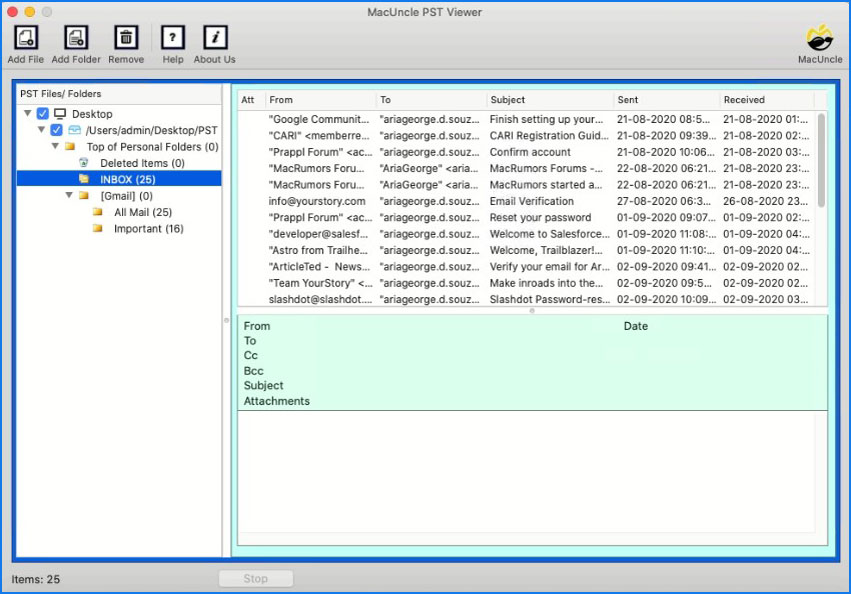
Task: Click the Stop button
Action: click(x=256, y=579)
